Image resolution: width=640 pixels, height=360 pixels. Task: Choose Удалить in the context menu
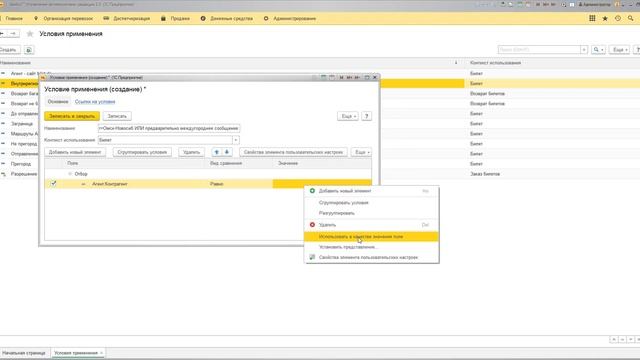371,225
